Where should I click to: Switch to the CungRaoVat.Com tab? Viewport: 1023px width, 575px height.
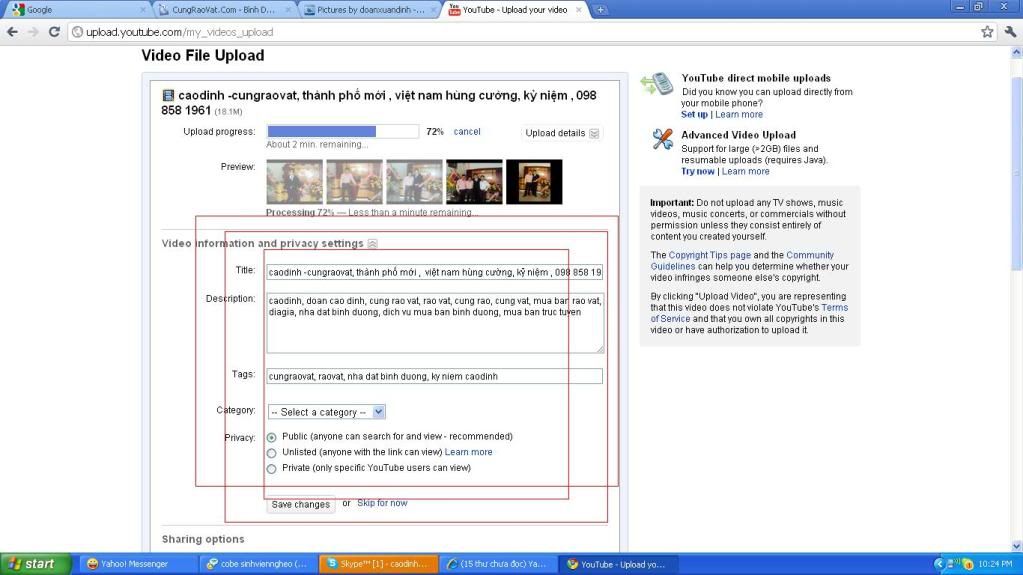point(225,10)
